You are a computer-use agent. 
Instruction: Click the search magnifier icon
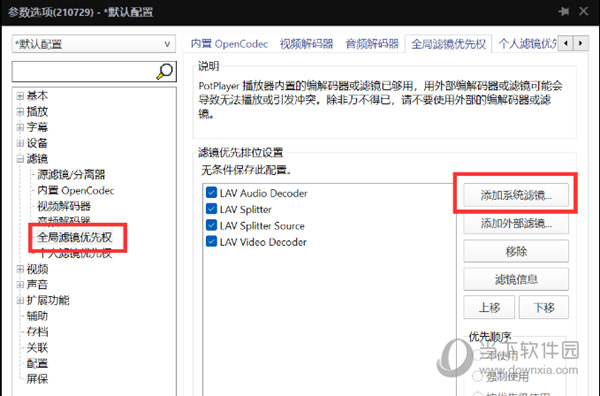[x=165, y=71]
